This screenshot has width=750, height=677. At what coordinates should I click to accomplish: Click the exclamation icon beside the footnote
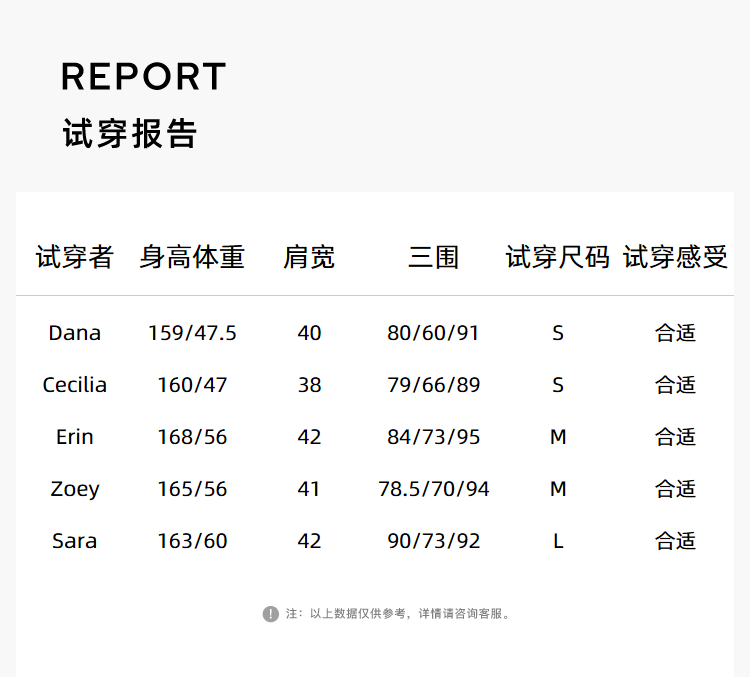[x=270, y=614]
